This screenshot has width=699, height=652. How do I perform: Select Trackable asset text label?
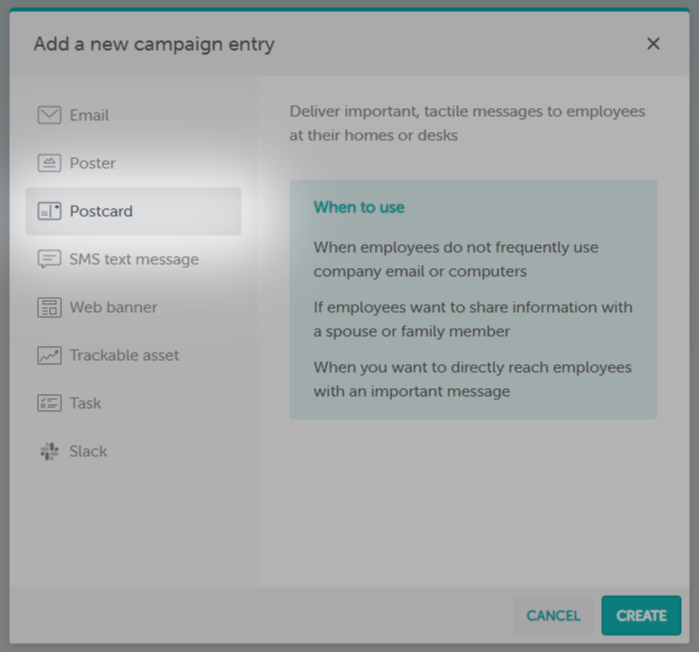click(124, 355)
